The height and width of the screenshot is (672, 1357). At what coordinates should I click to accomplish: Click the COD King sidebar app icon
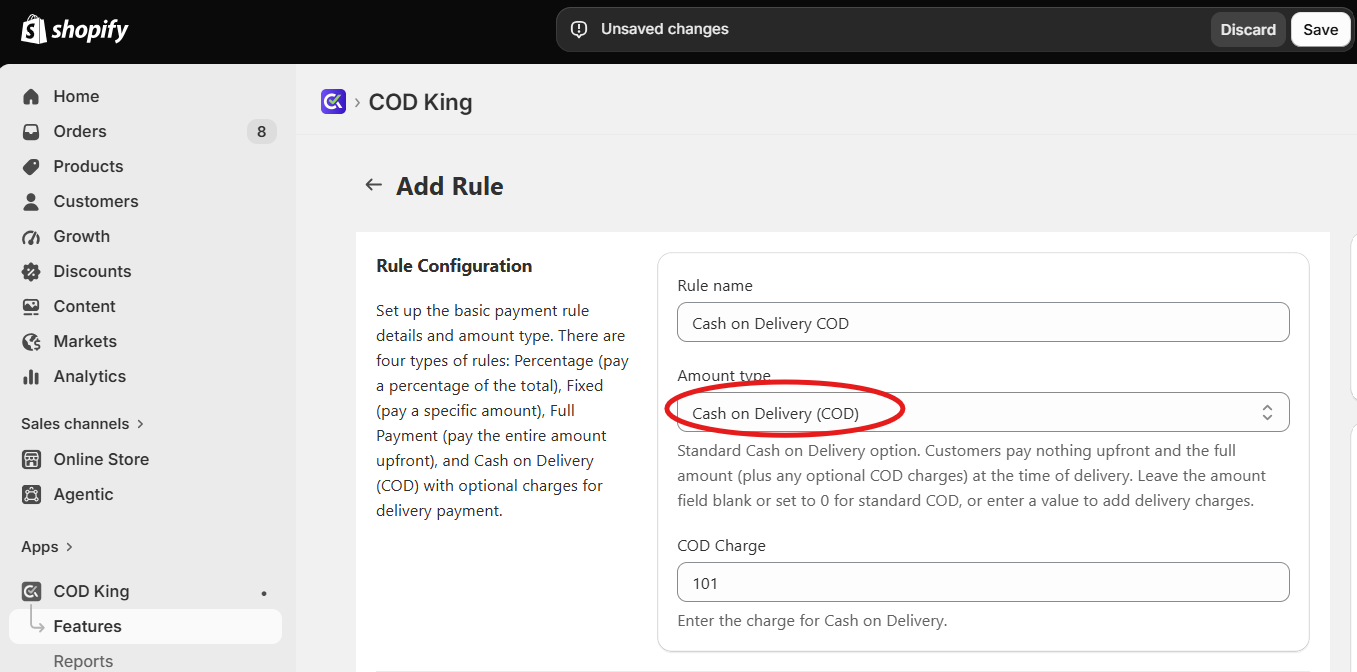[x=31, y=591]
